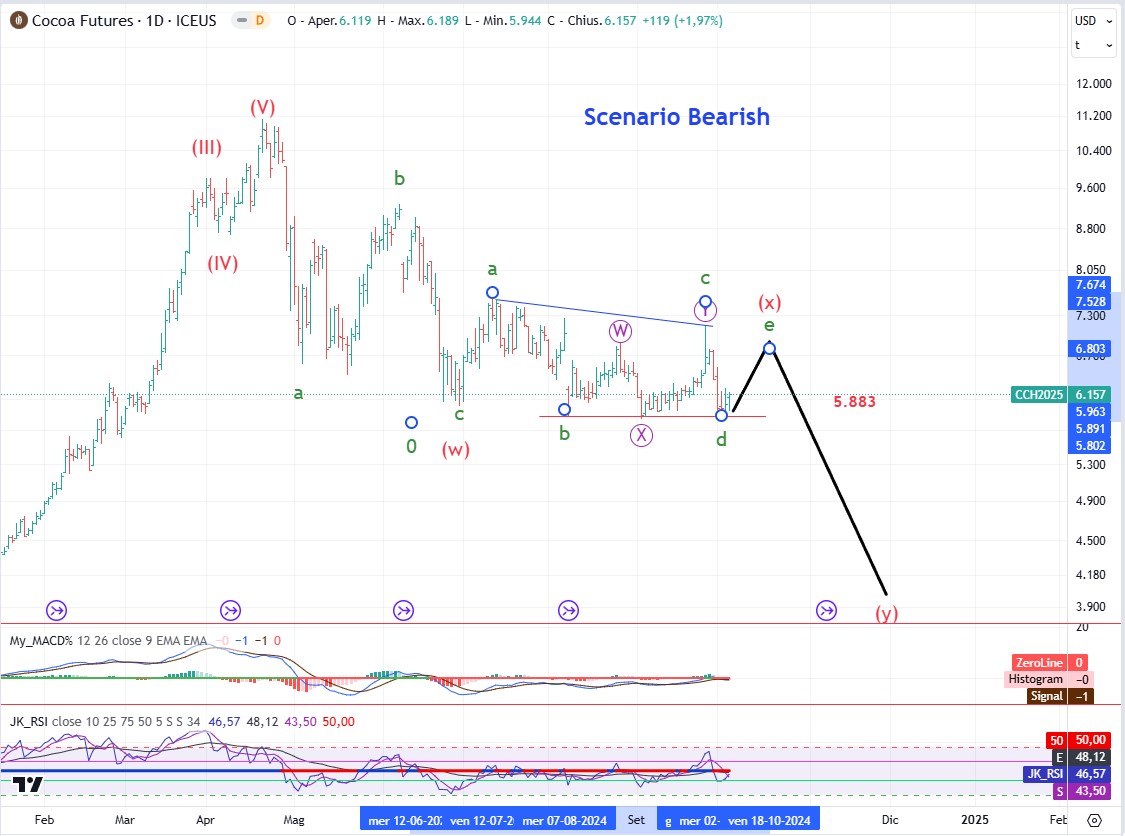Select the red 5.883 price text
1125x836 pixels.
(x=855, y=402)
